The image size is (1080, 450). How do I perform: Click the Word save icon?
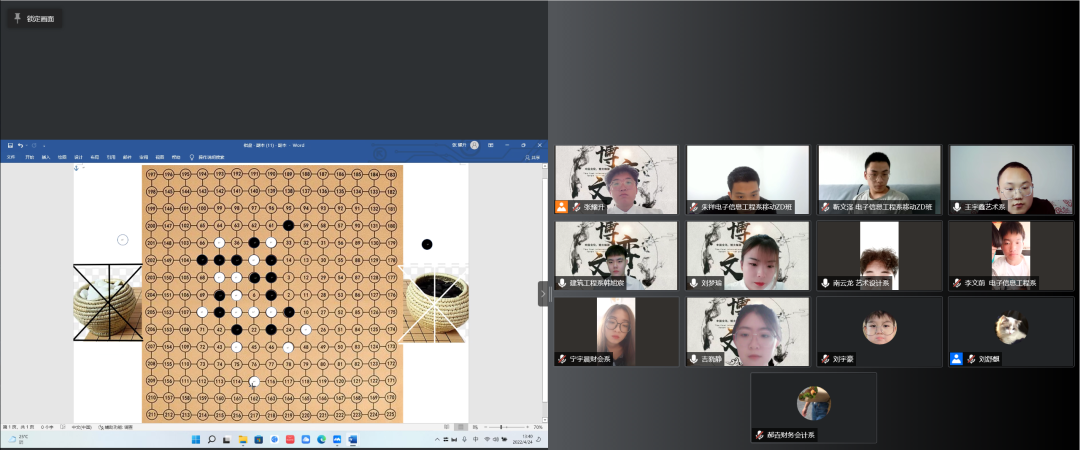10,145
